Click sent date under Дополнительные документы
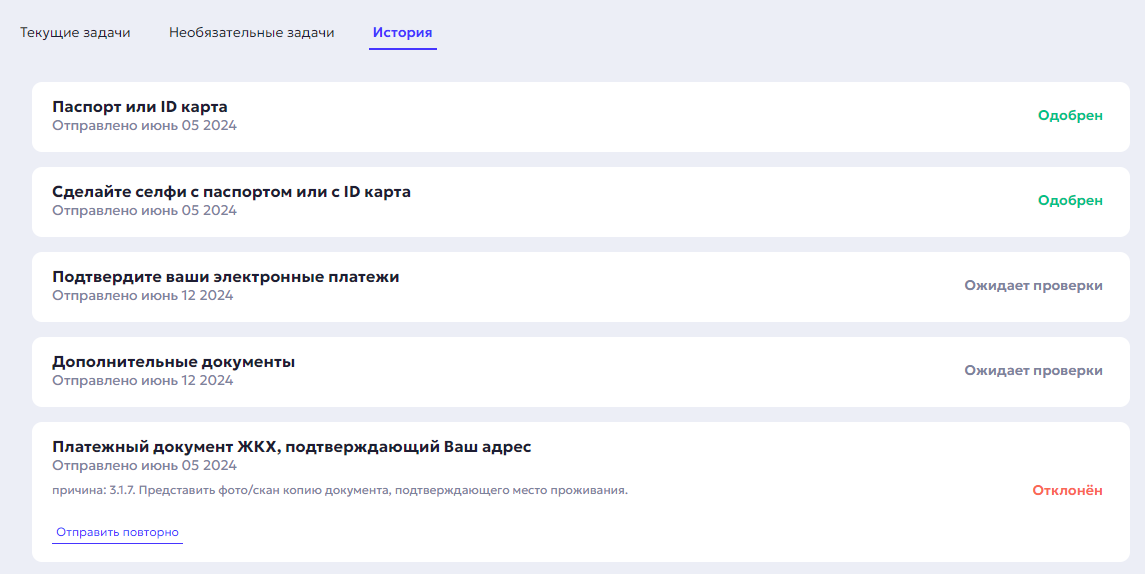 click(142, 381)
